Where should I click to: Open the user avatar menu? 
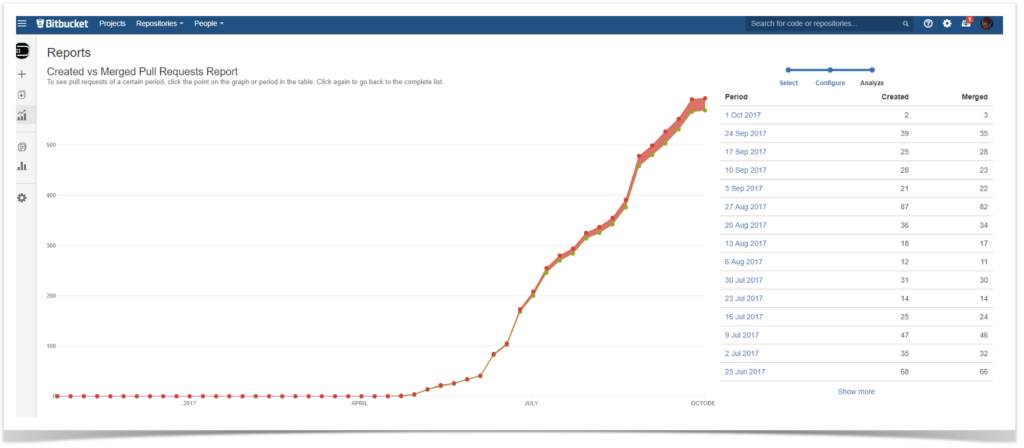987,23
